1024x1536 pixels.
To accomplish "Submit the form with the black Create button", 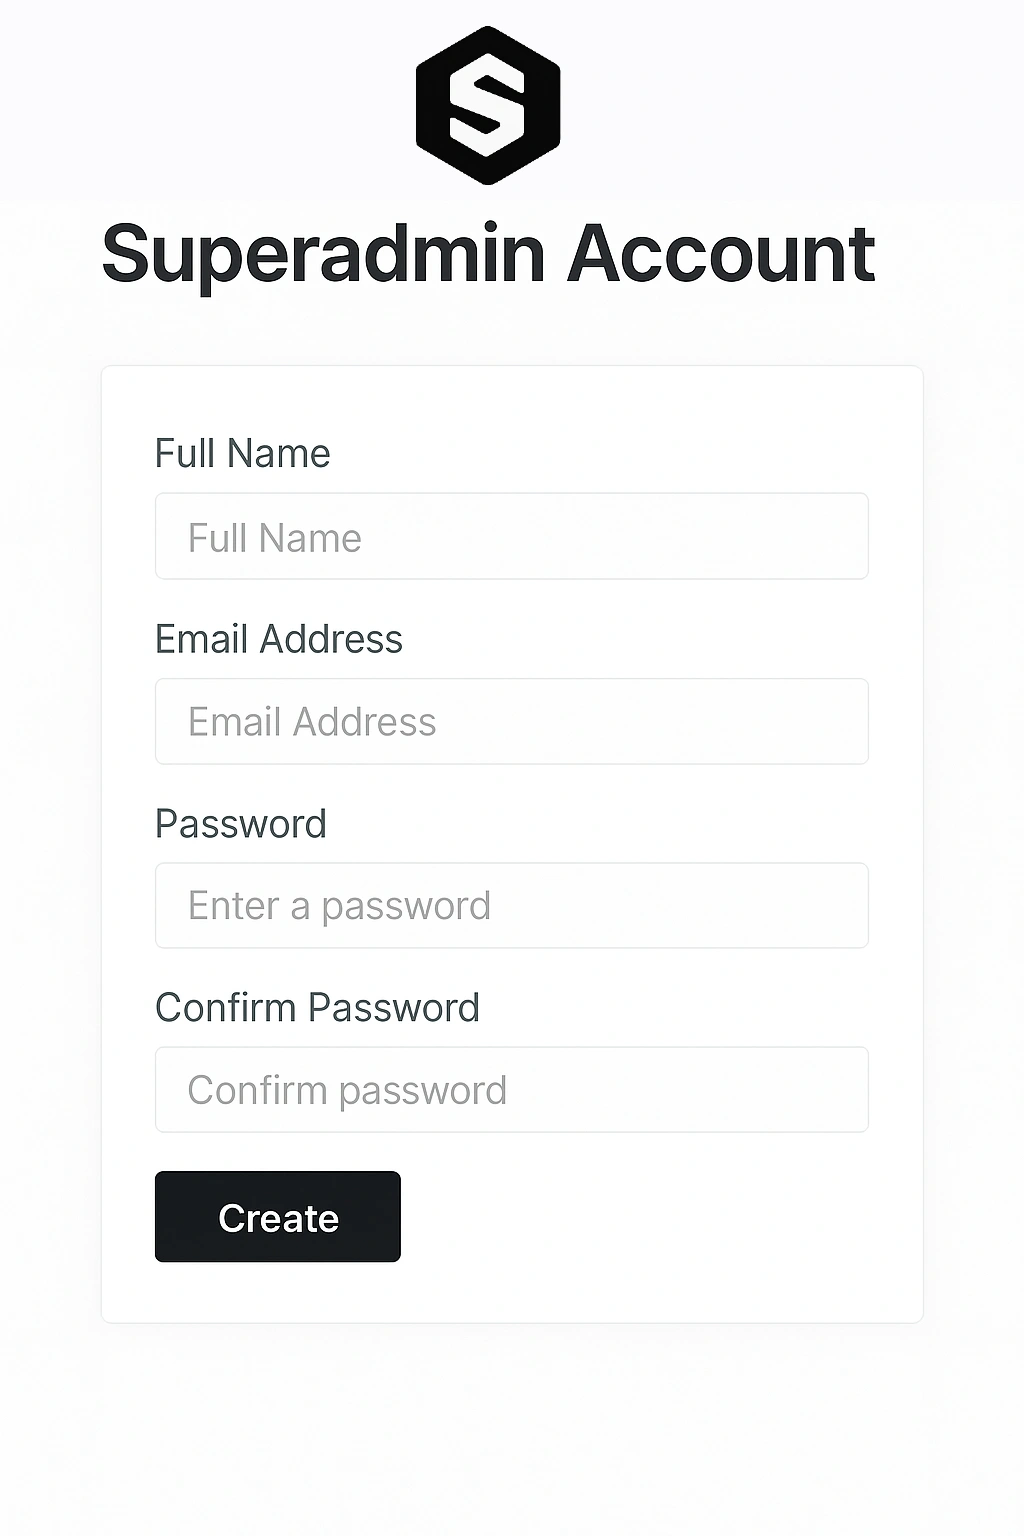I will (278, 1216).
